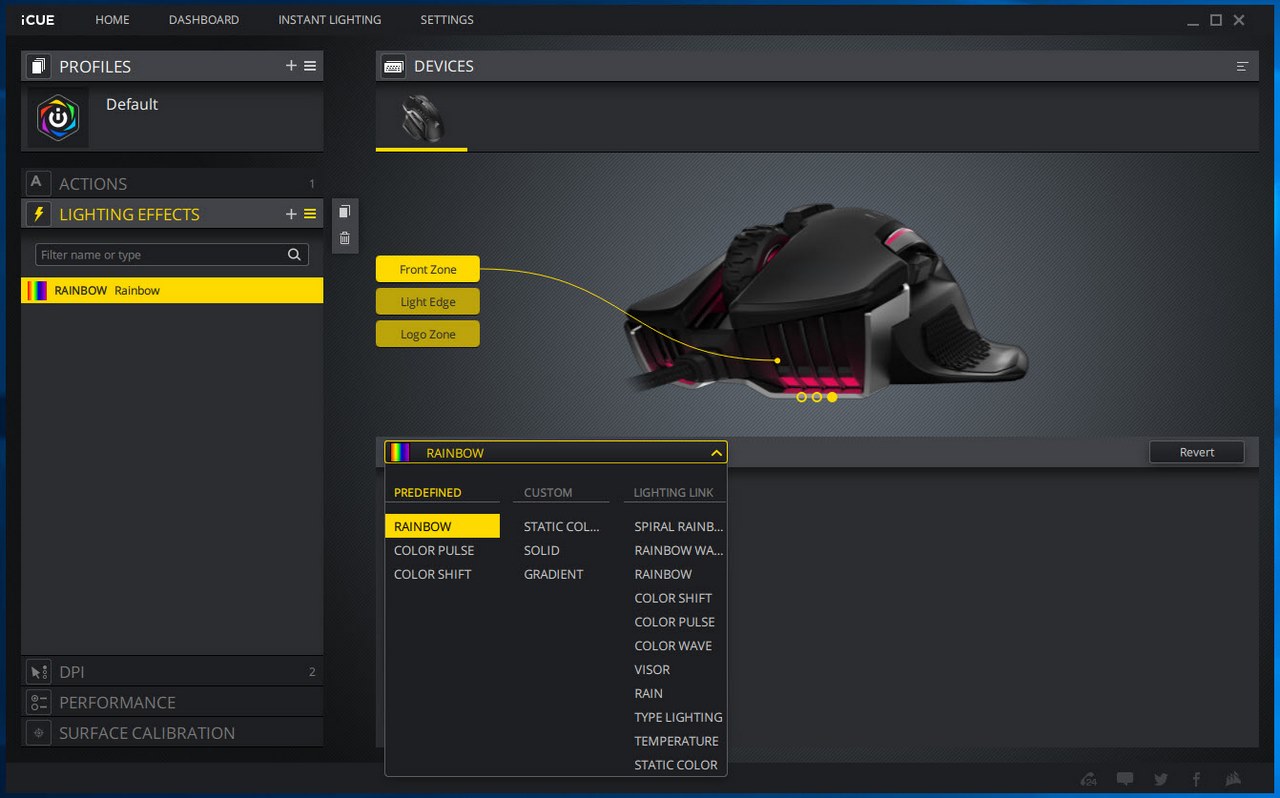Screen dimensions: 1280x798
Task: Expand the SURFACE CALIBRATION section
Action: tap(172, 732)
